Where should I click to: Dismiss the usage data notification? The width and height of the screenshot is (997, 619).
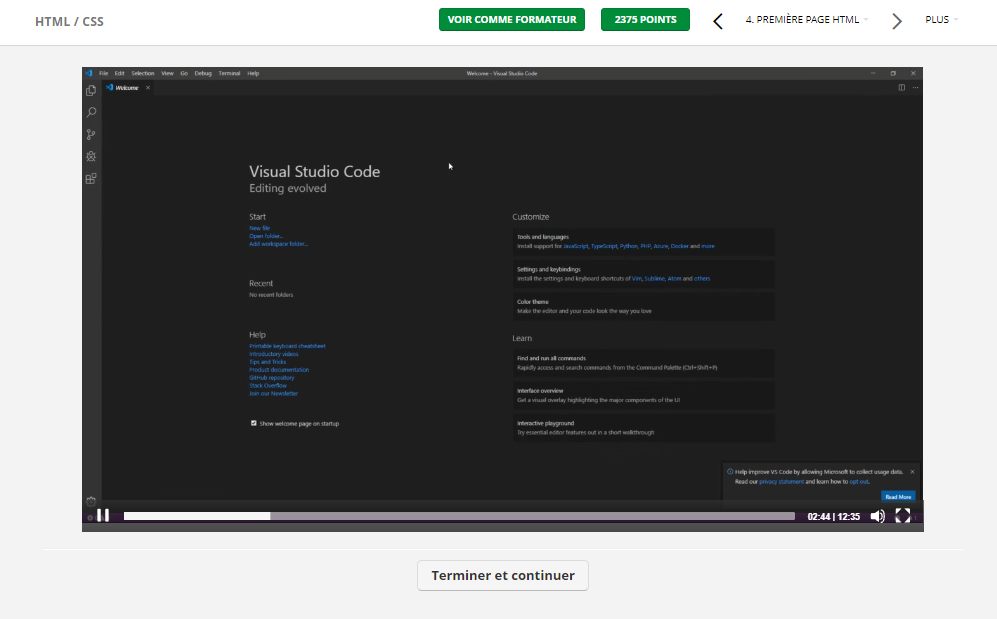[x=912, y=472]
